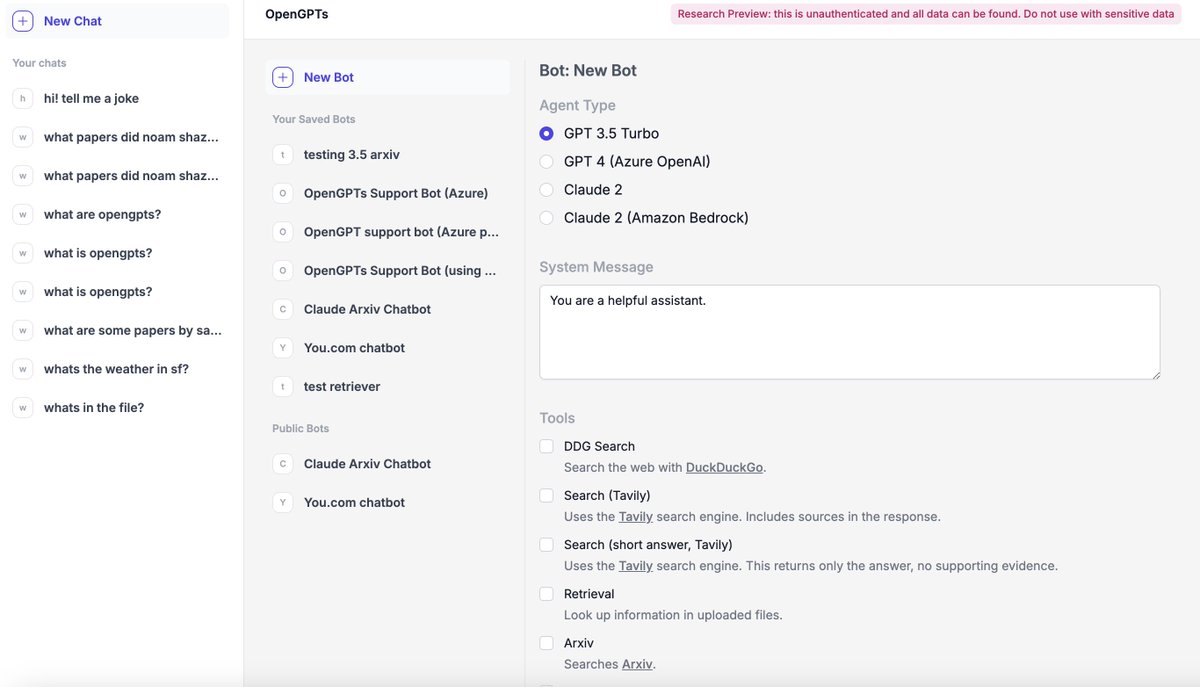The width and height of the screenshot is (1200, 687).
Task: Click the You.com chatbot avatar icon
Action: [282, 347]
